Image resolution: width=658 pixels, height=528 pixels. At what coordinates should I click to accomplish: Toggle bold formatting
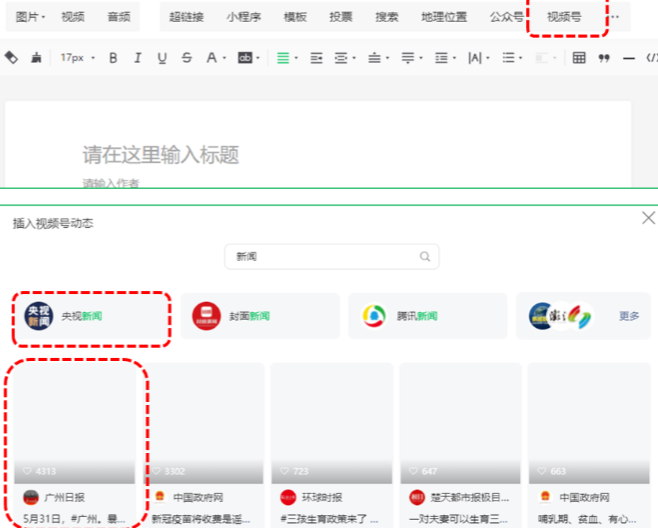coord(113,58)
